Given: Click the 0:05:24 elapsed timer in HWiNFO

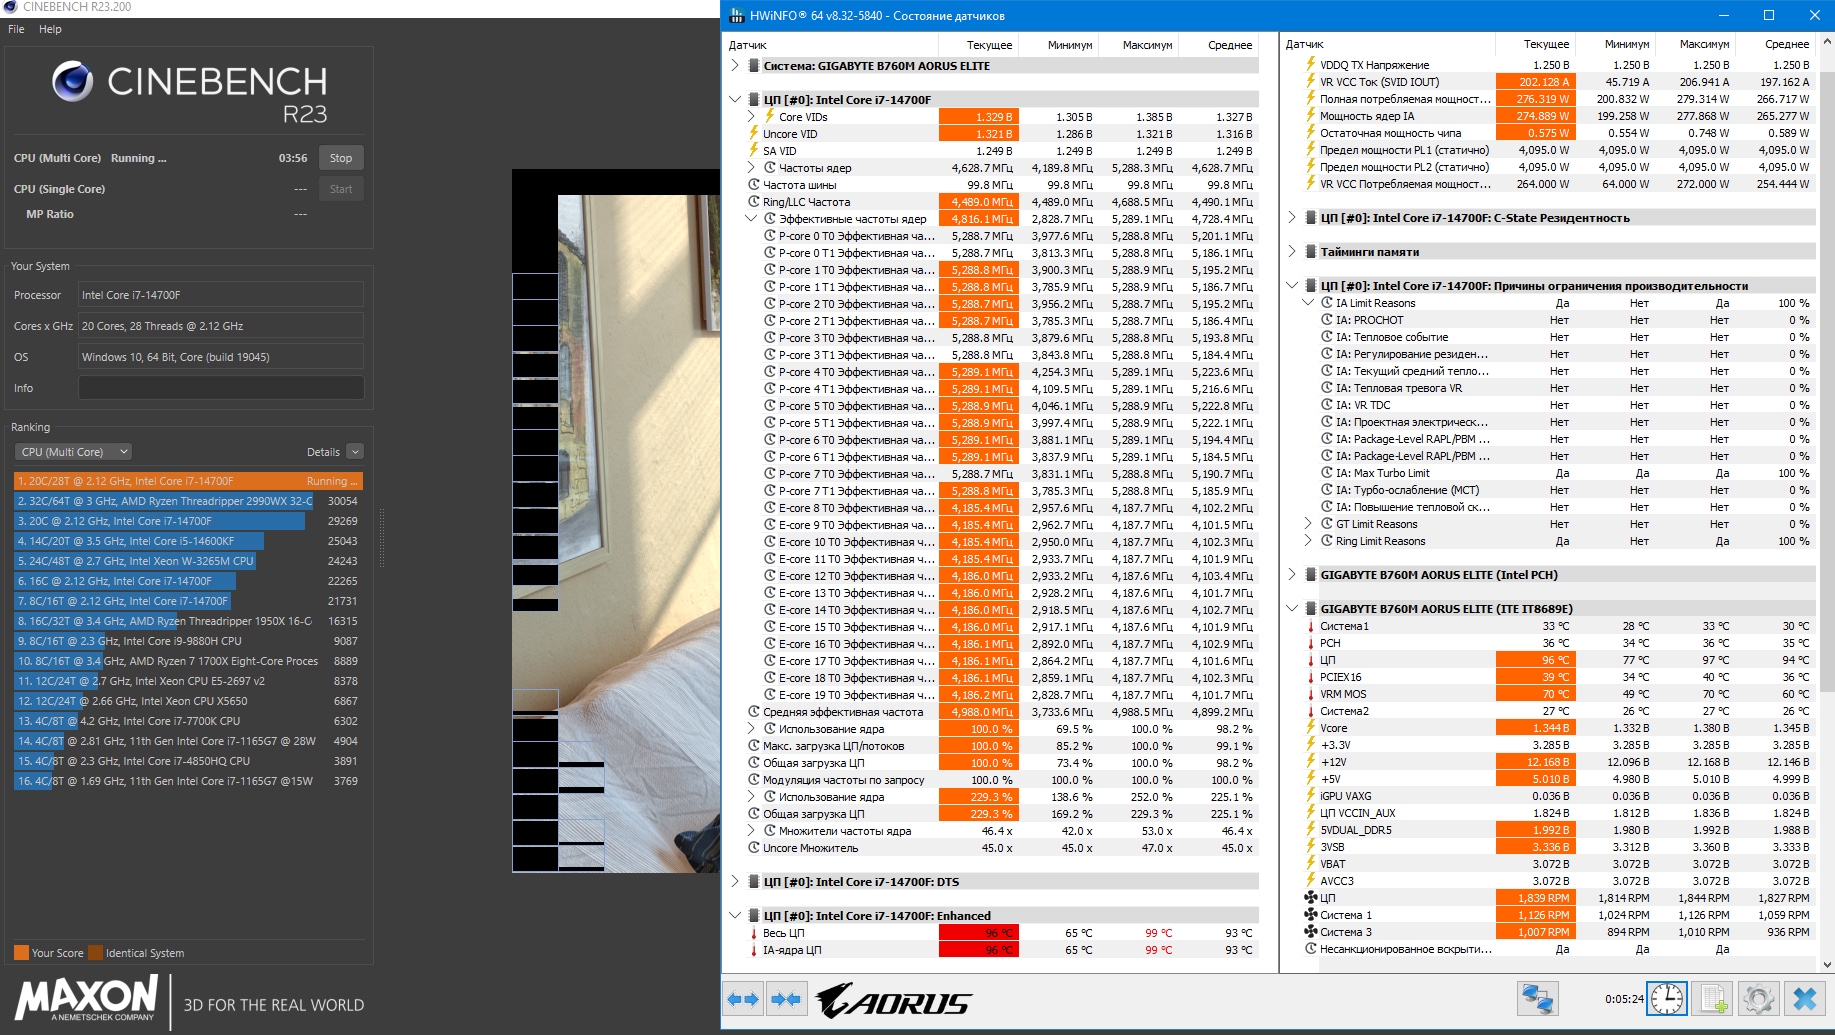Looking at the screenshot, I should 1624,998.
